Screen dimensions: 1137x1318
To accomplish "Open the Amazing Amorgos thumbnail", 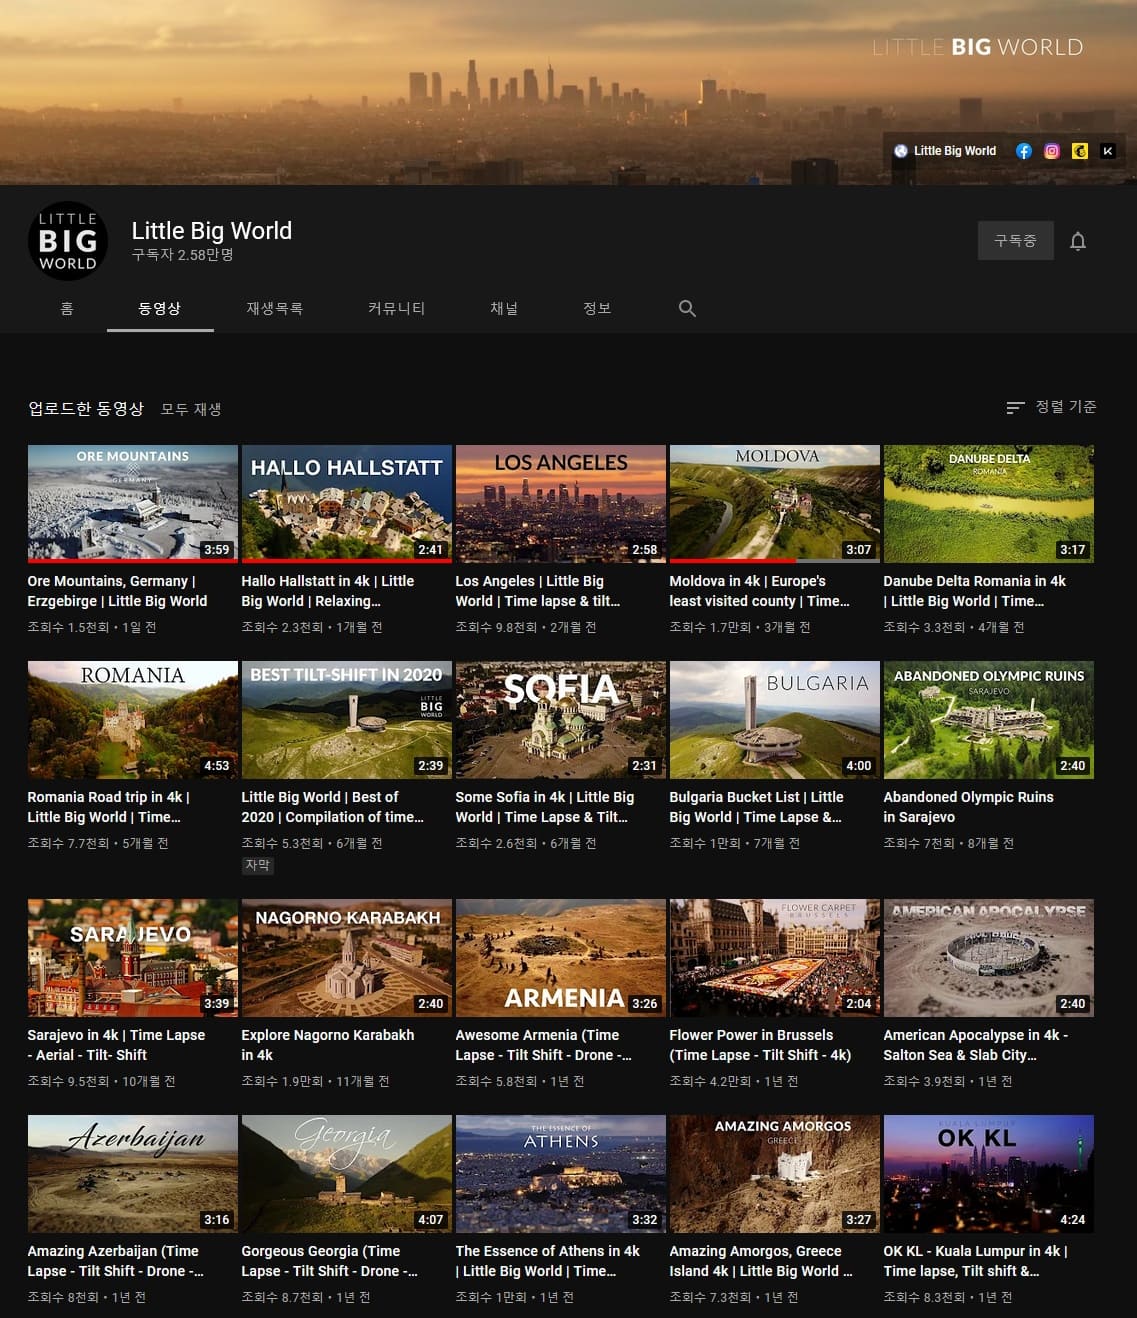I will coord(775,1174).
